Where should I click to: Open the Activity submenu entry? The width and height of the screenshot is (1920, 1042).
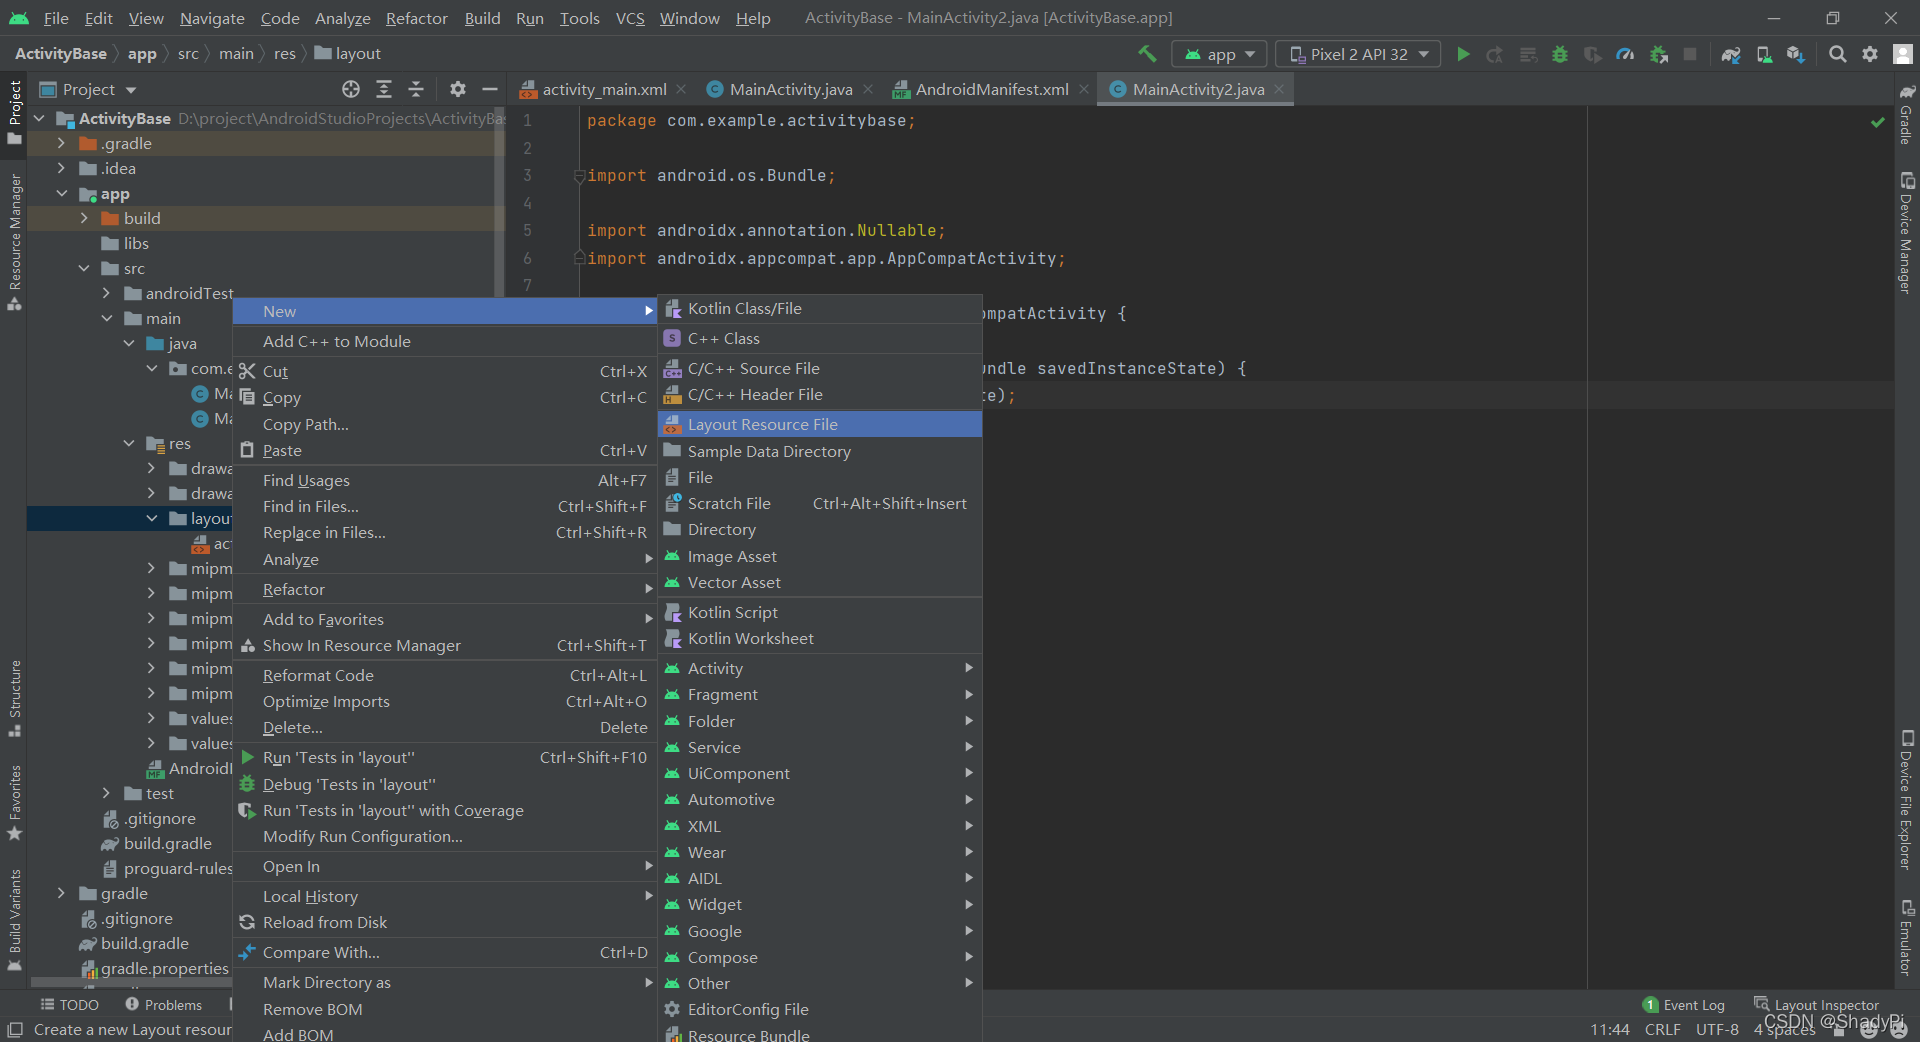pyautogui.click(x=820, y=668)
